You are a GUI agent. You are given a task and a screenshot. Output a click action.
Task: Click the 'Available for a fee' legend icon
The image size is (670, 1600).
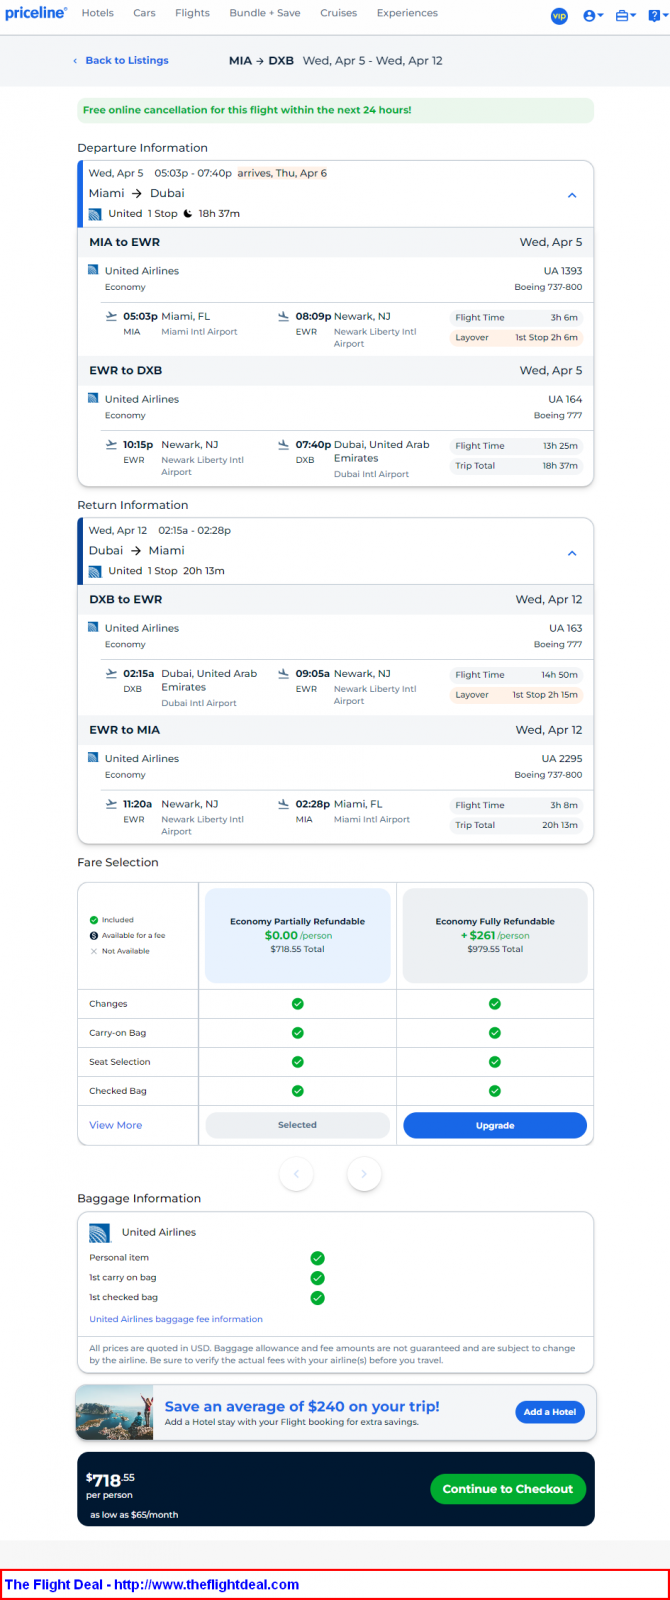[x=94, y=936]
